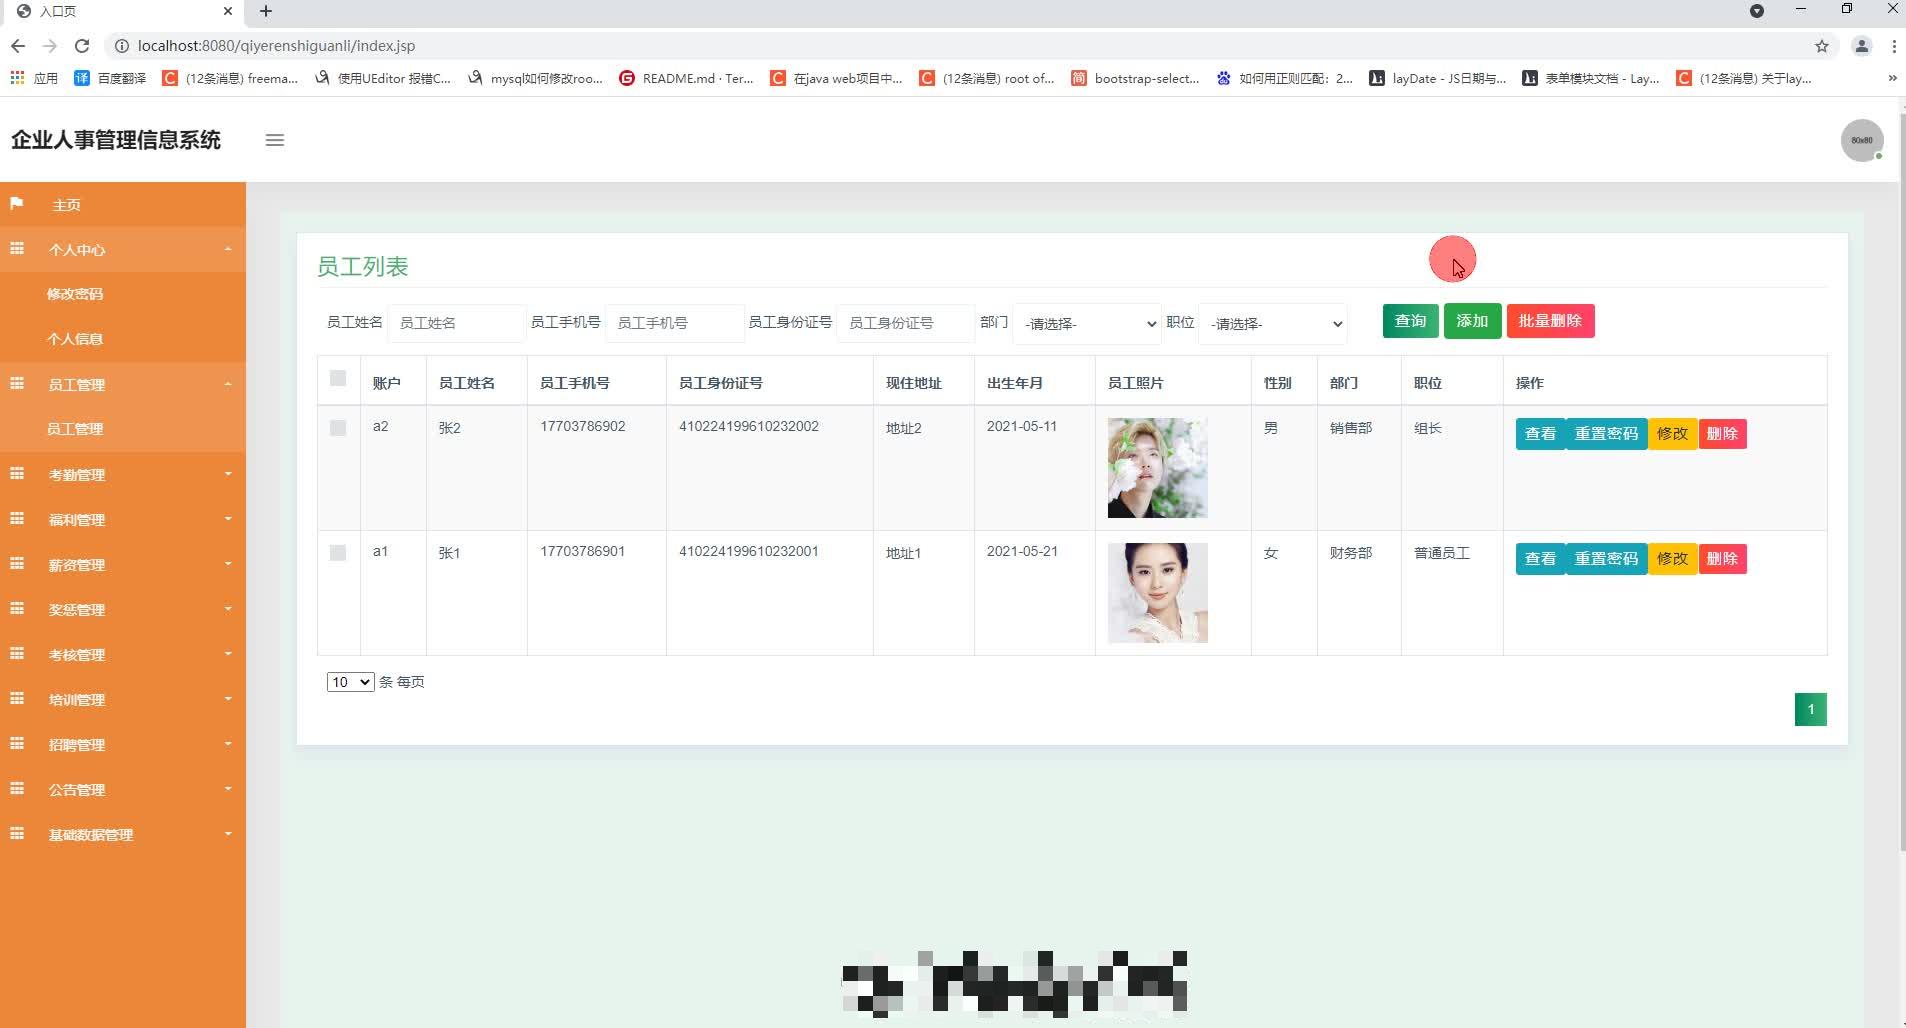Check the row checkbox for account a1
The width and height of the screenshot is (1906, 1028).
pyautogui.click(x=338, y=553)
